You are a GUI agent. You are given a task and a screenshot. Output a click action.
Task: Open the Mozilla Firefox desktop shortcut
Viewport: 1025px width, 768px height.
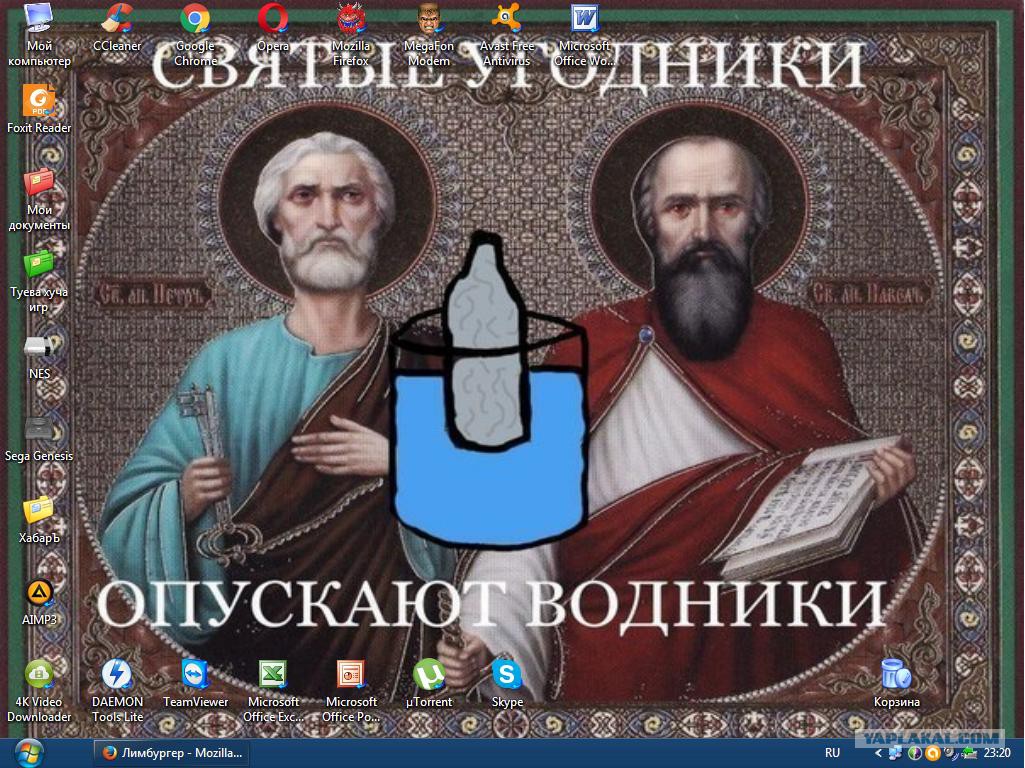[x=351, y=34]
